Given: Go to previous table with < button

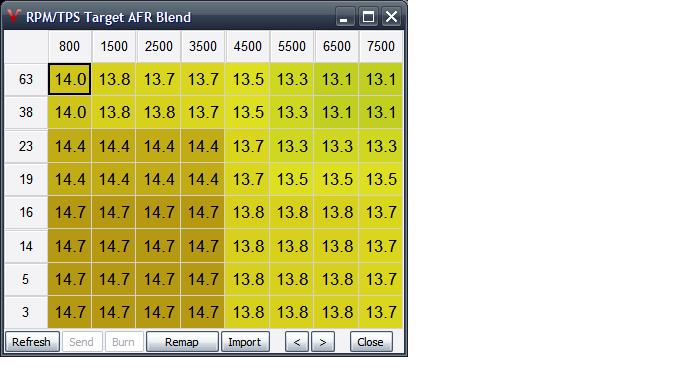Looking at the screenshot, I should pos(297,342).
